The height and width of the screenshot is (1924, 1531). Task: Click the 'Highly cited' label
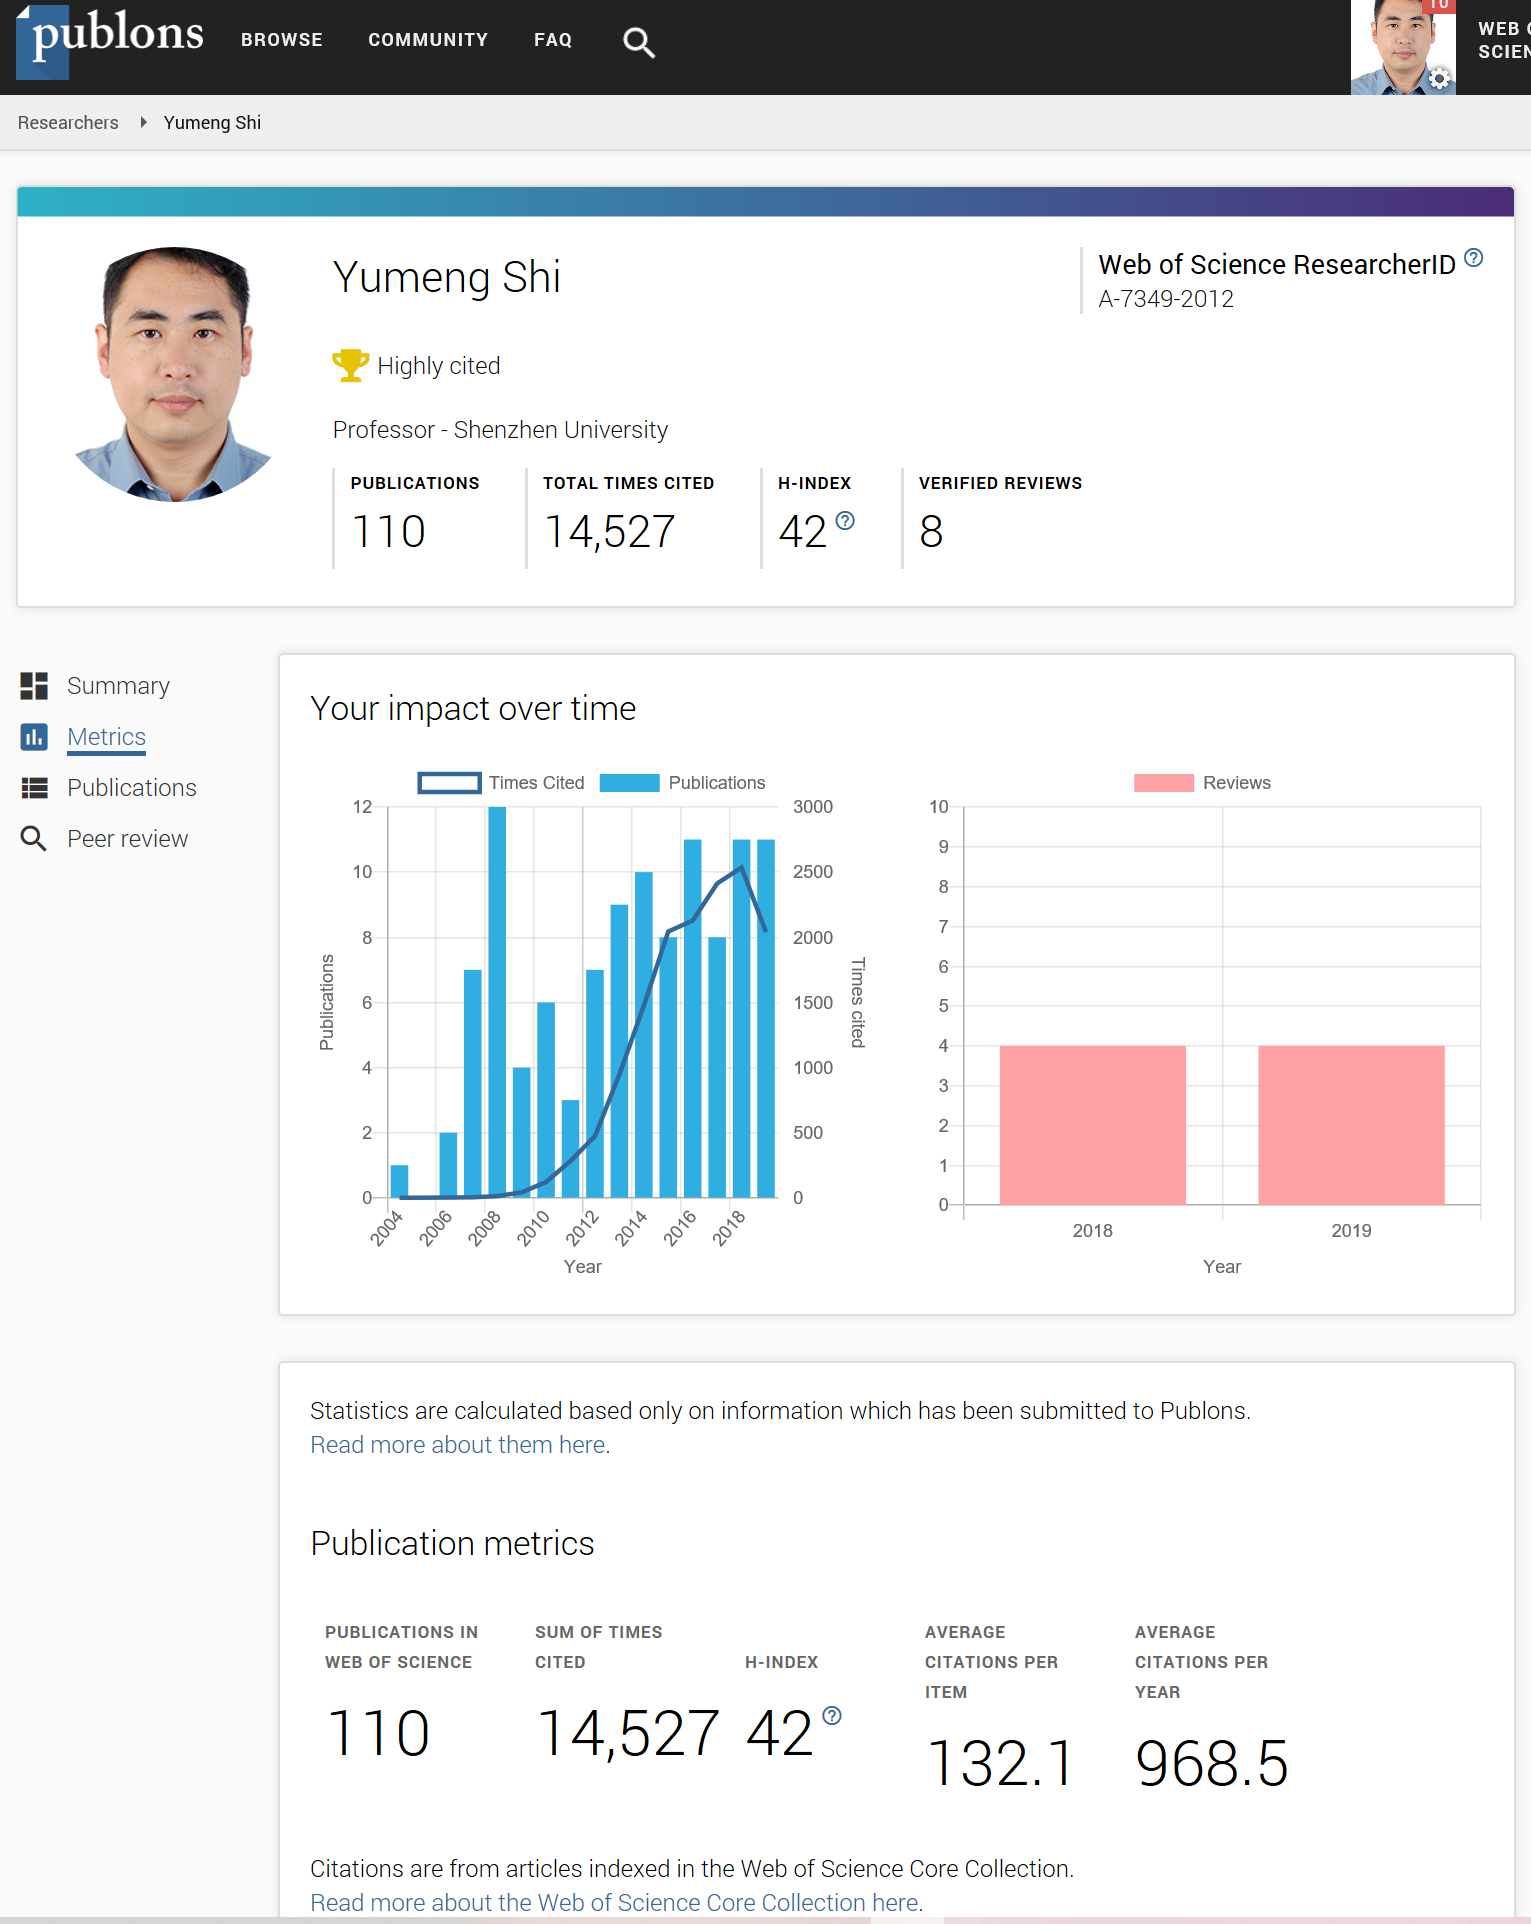[438, 366]
